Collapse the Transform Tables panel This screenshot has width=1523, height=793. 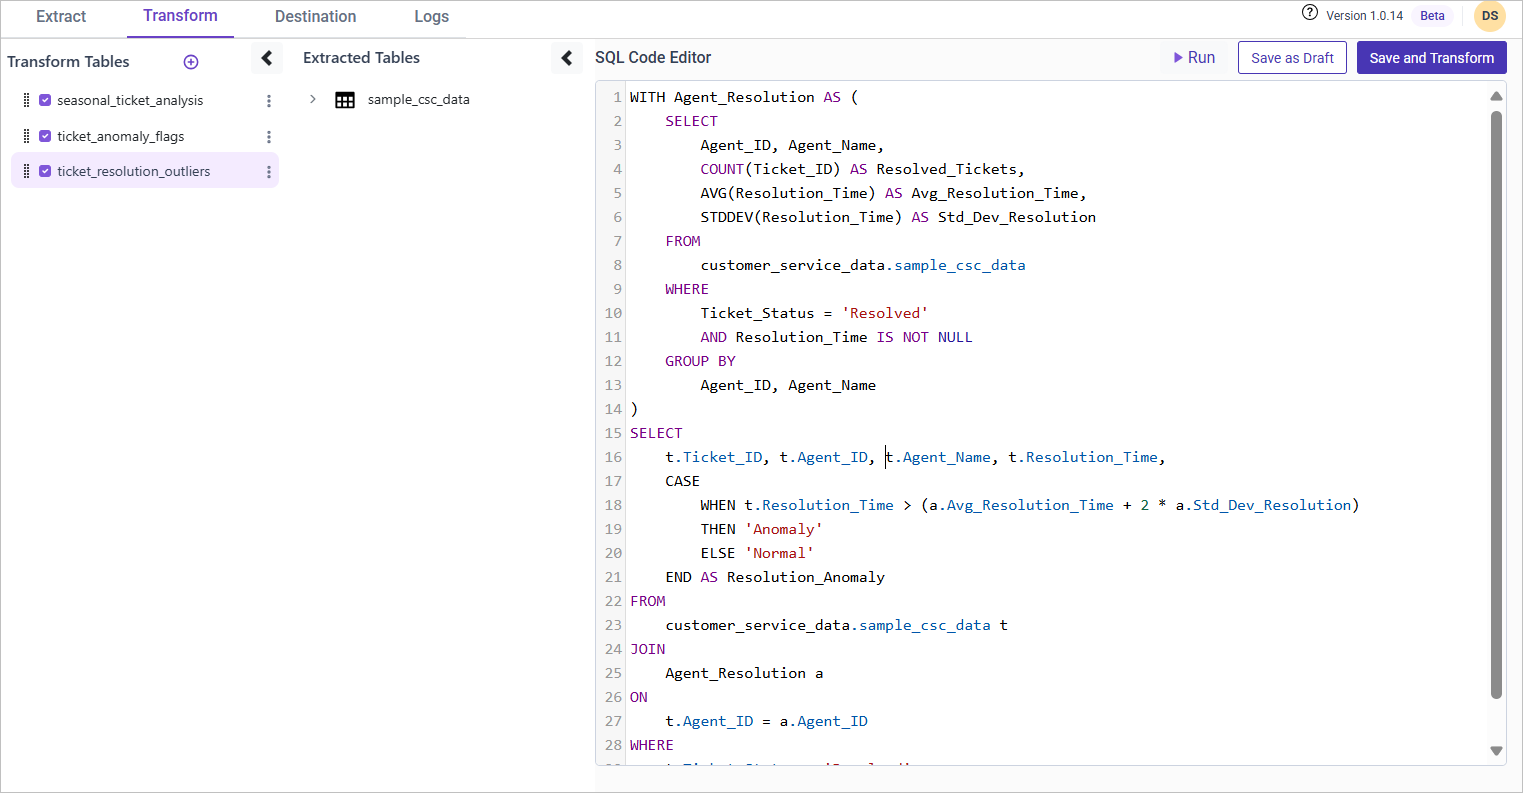pyautogui.click(x=267, y=58)
